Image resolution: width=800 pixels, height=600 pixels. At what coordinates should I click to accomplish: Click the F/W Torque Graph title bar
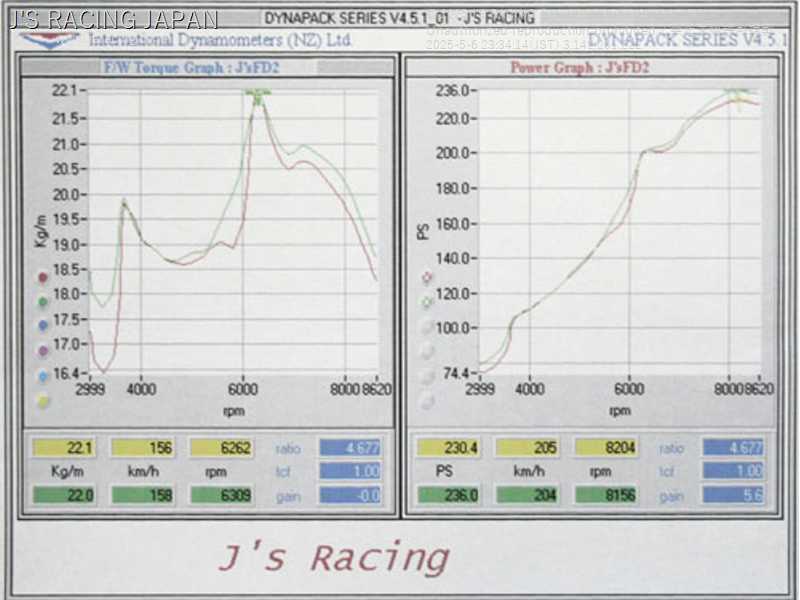click(207, 68)
